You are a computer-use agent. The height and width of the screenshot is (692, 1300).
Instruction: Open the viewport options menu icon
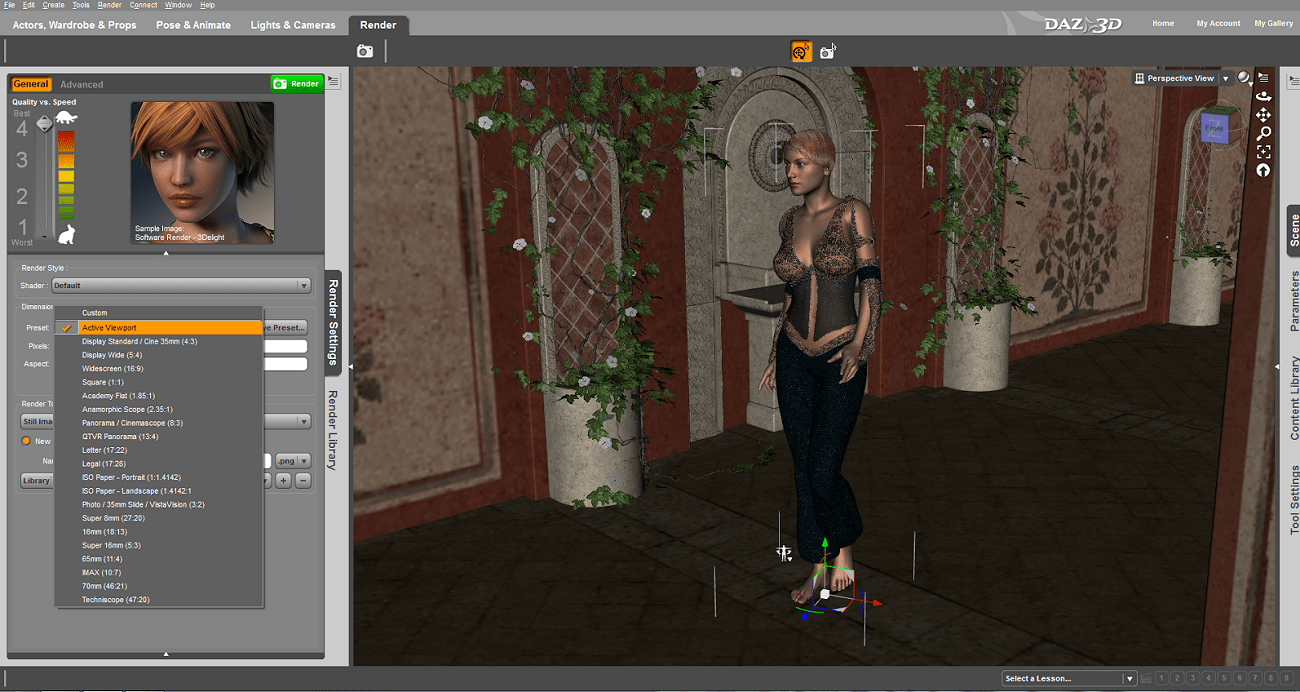(1264, 77)
